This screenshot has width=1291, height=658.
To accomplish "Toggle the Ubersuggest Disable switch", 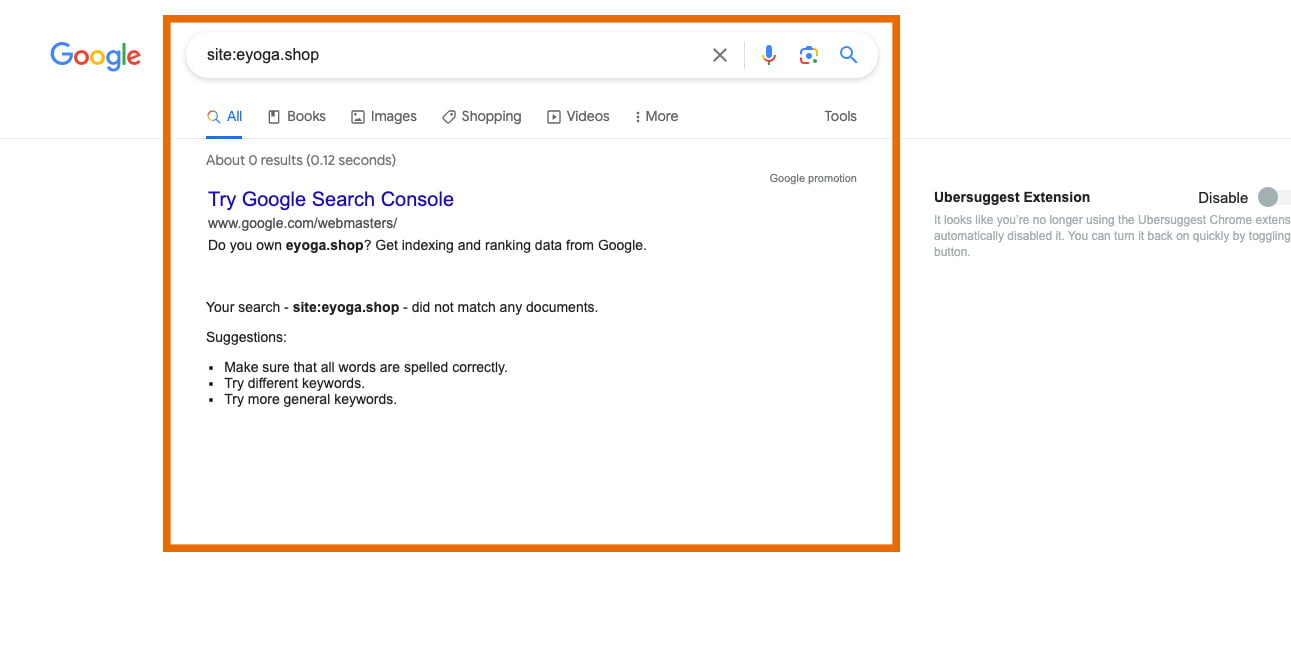I will (x=1274, y=197).
